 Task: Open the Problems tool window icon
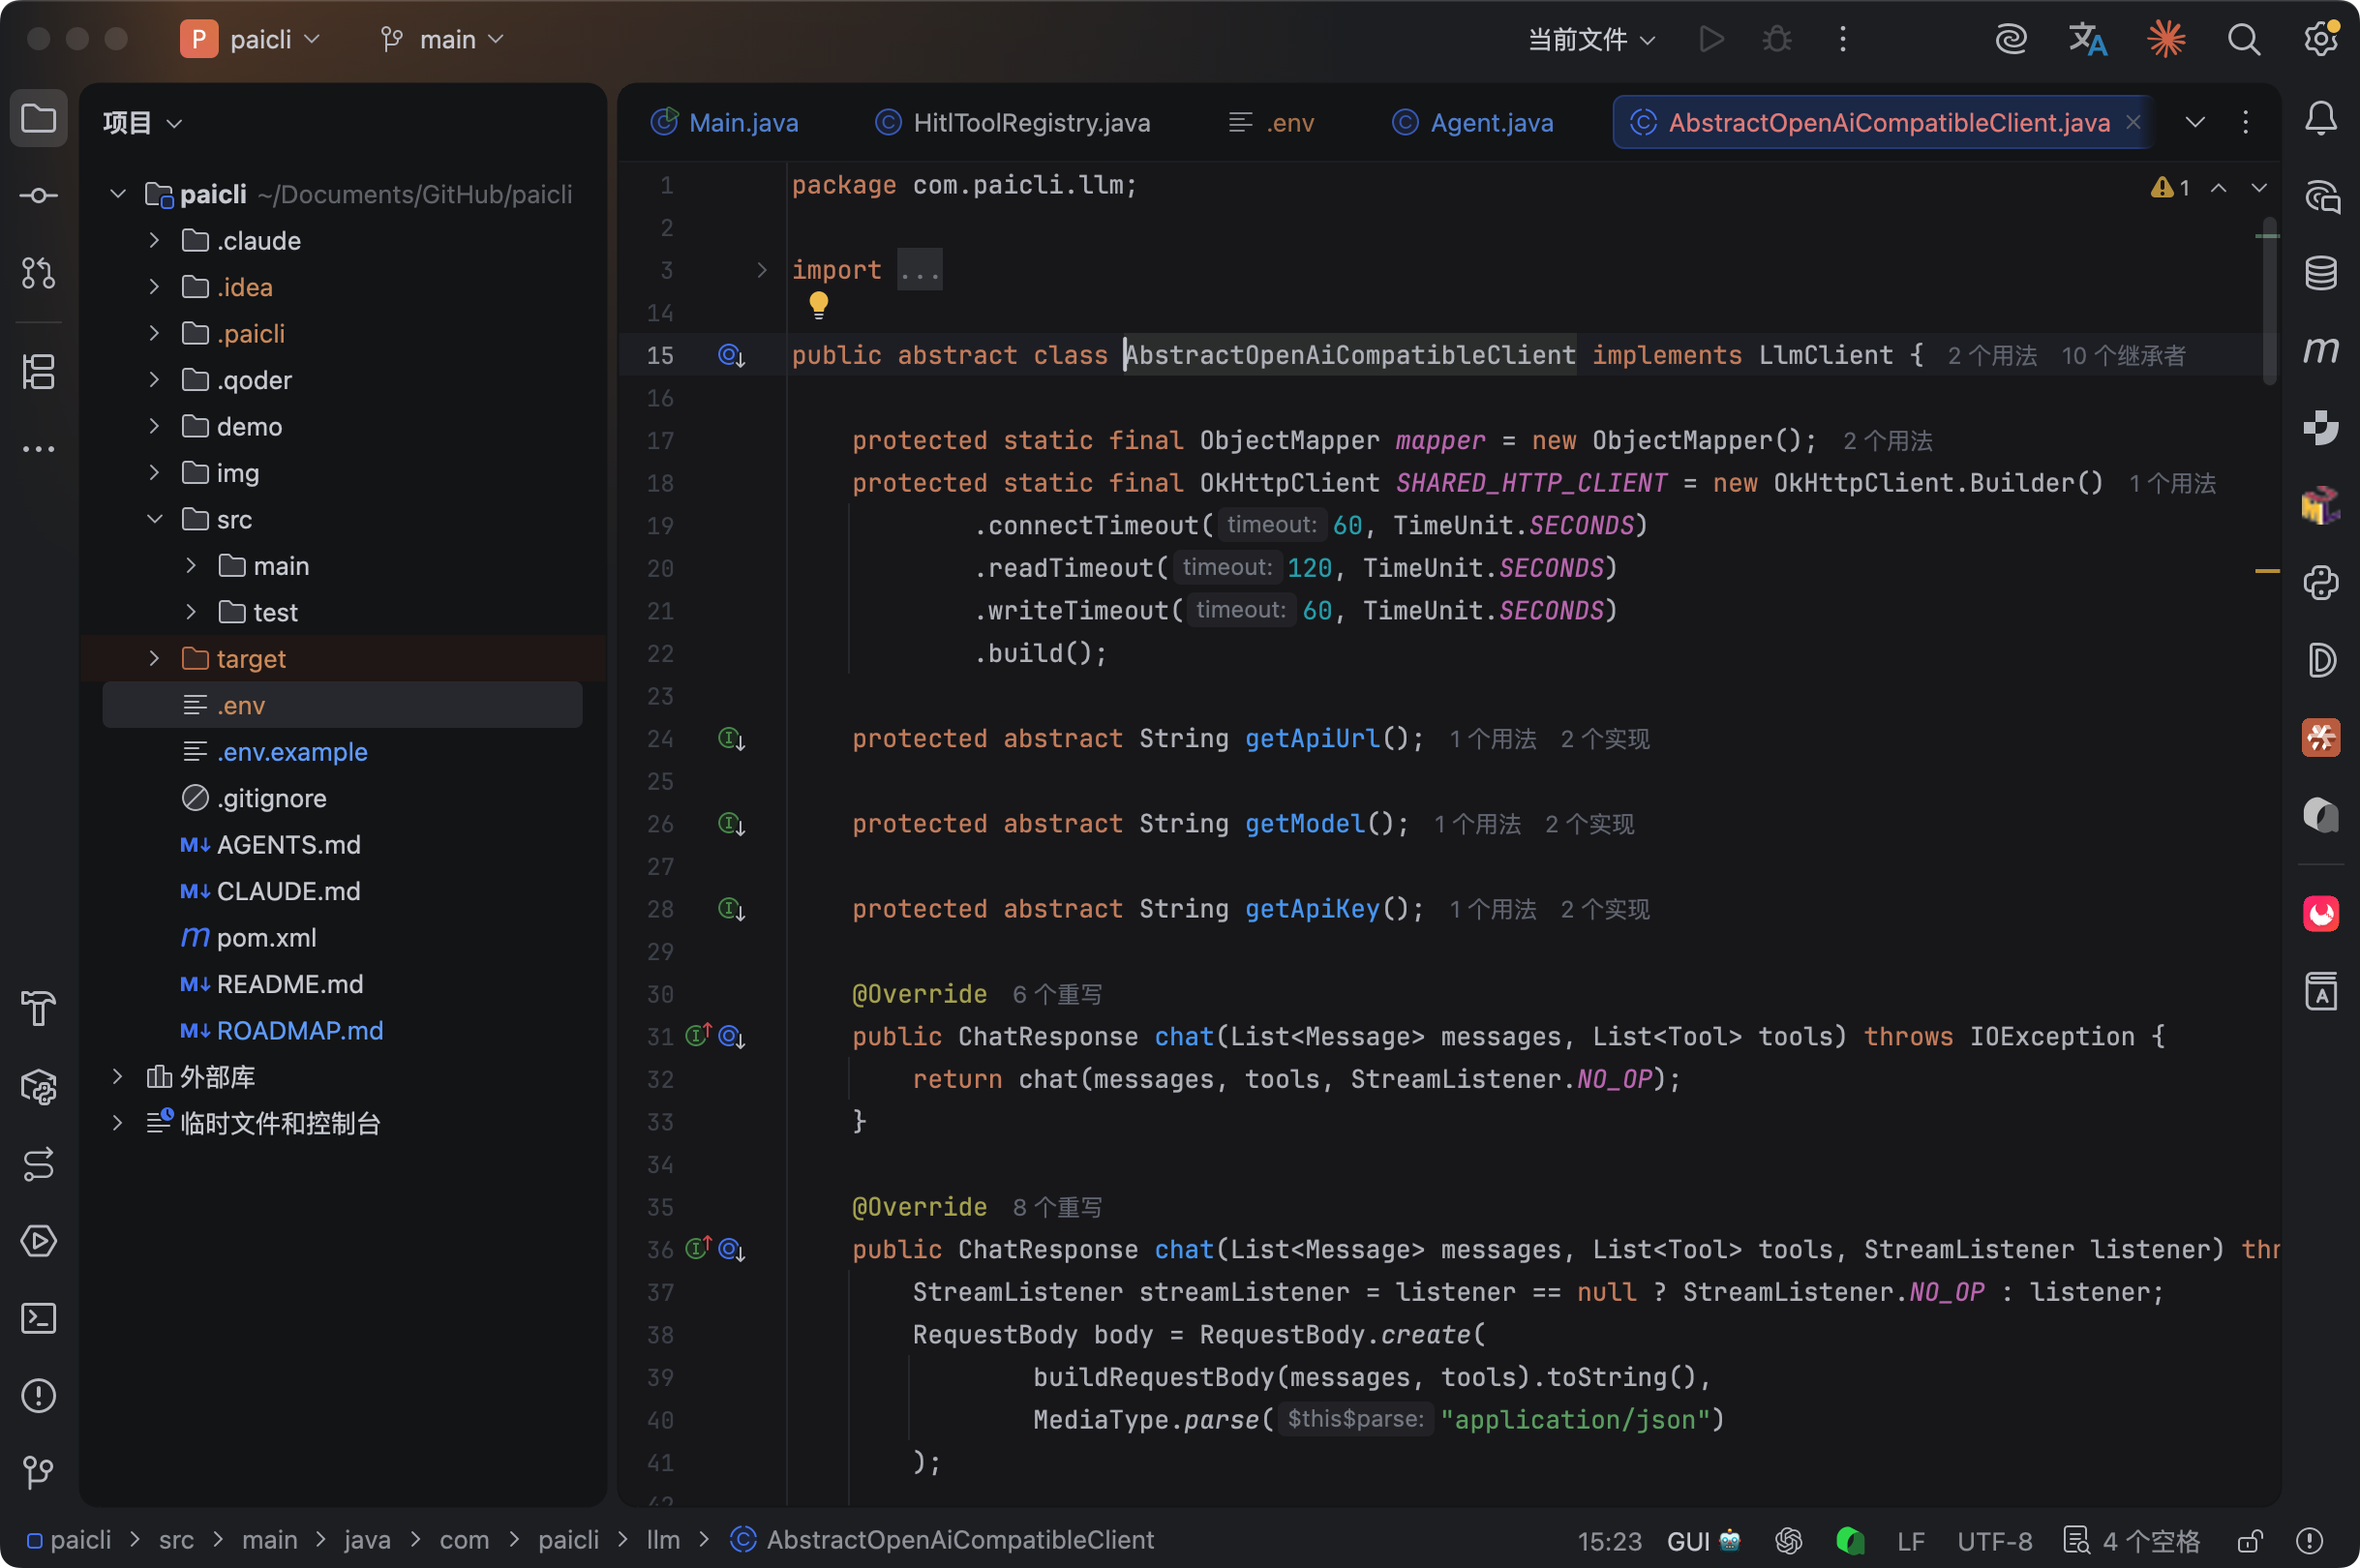38,1395
